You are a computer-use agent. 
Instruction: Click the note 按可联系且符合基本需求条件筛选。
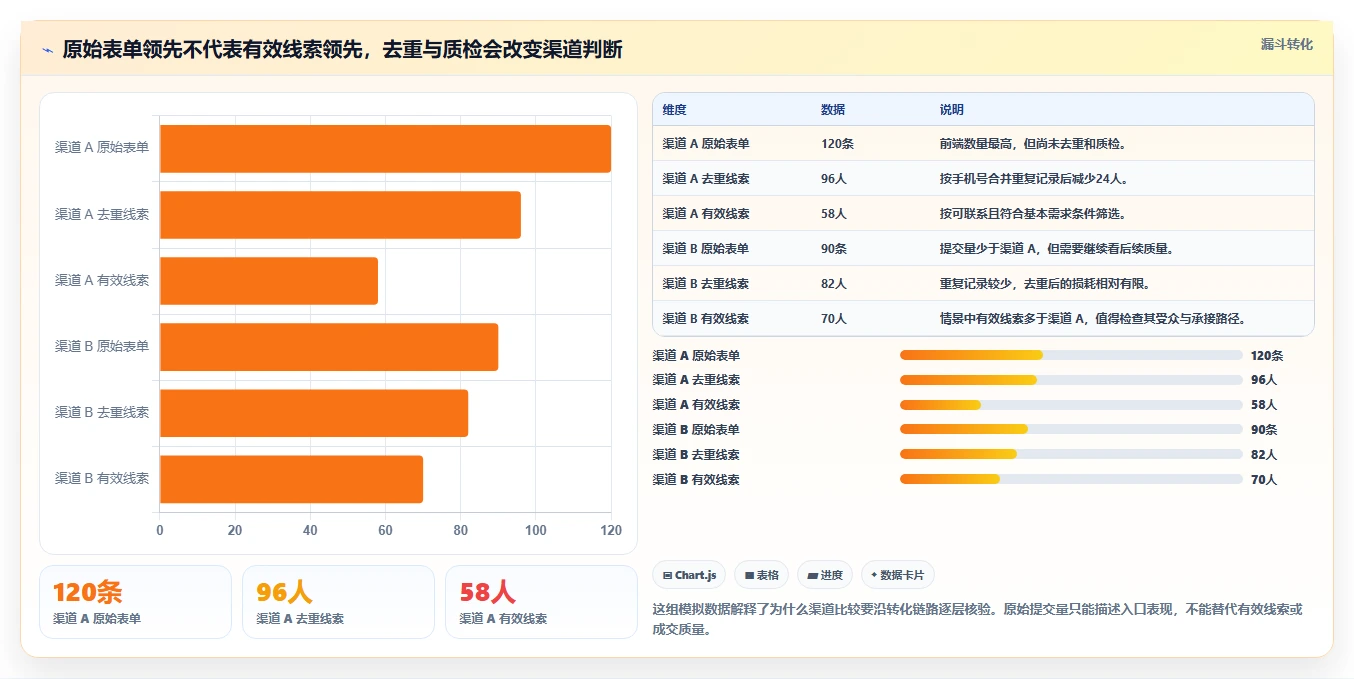(1033, 214)
